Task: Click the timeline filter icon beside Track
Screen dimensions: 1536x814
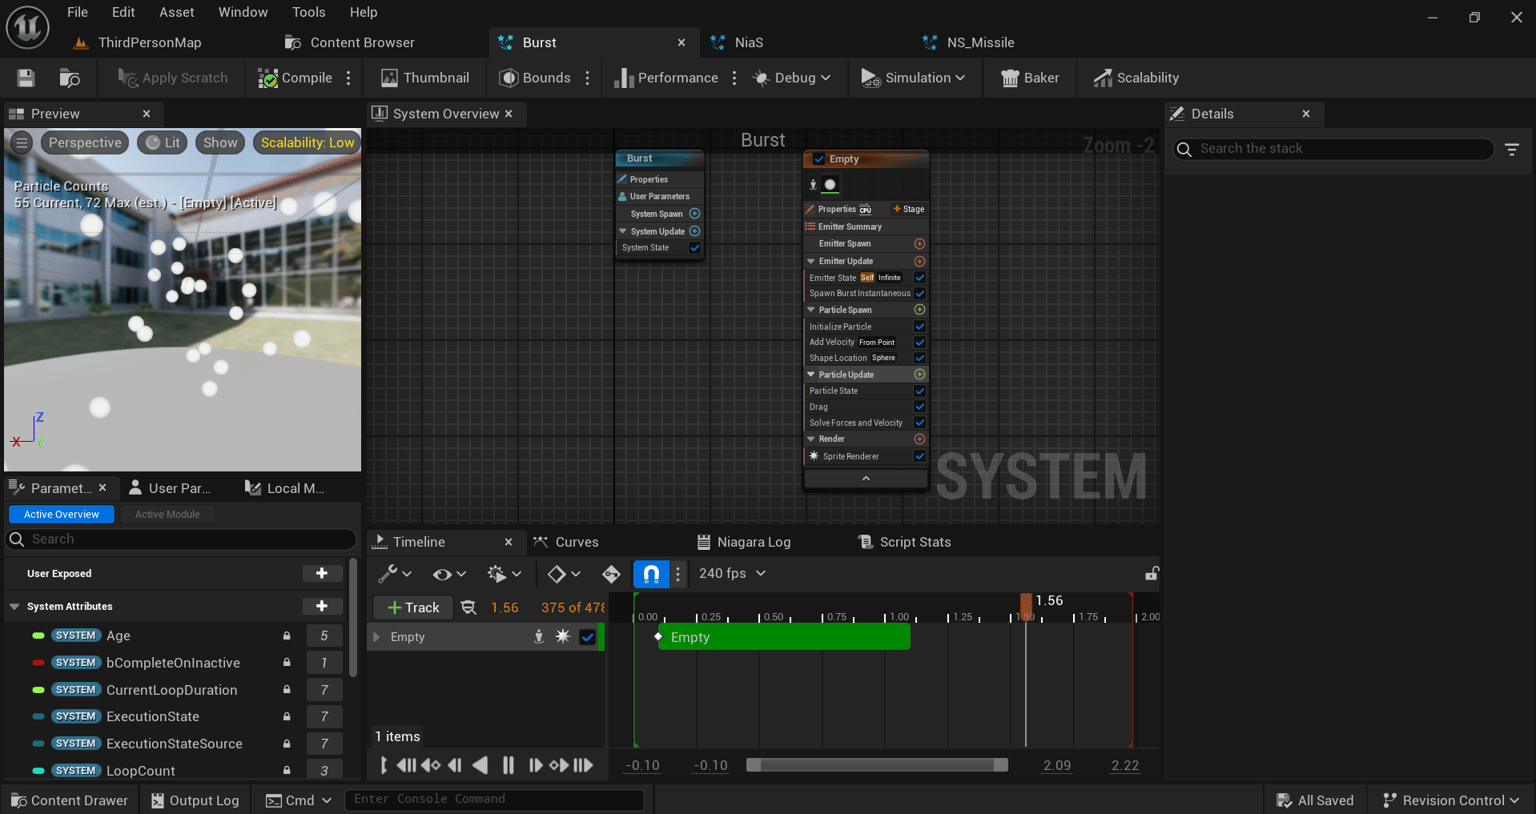Action: tap(468, 608)
